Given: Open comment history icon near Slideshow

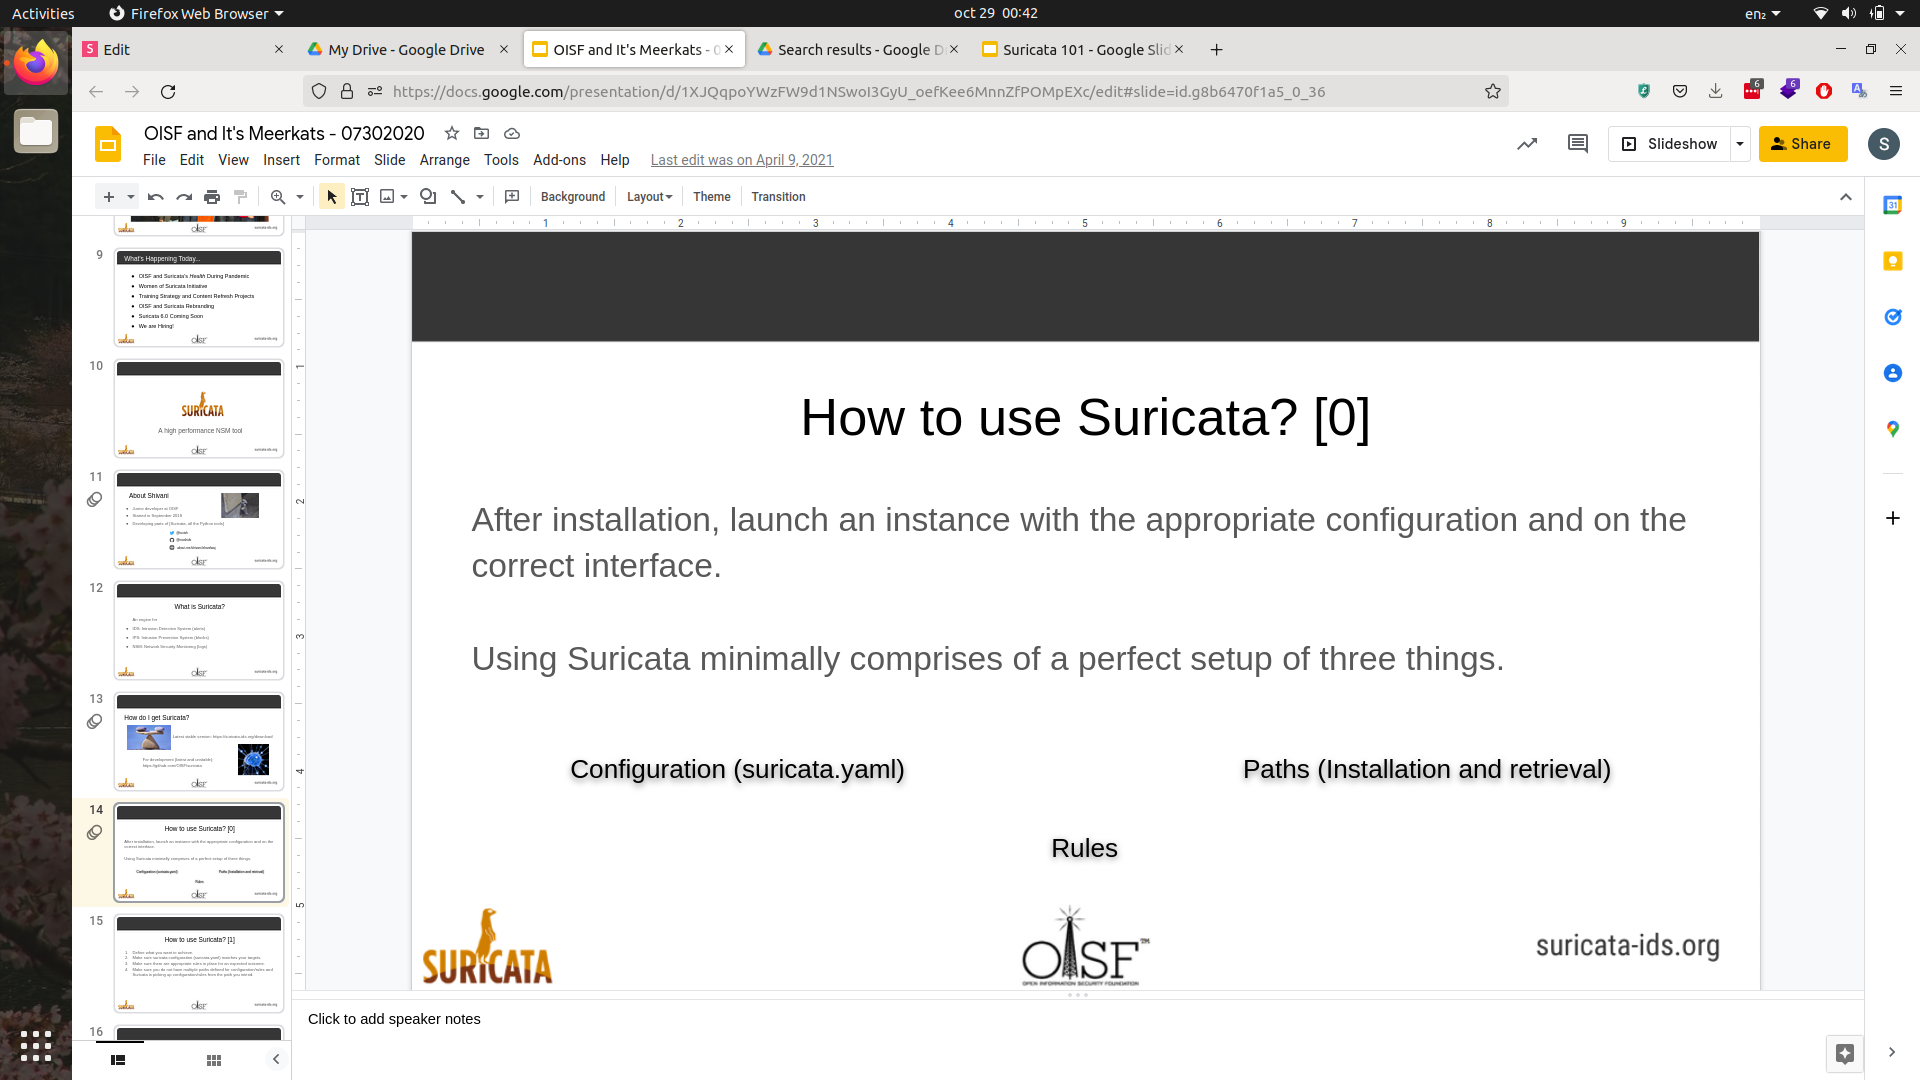Looking at the screenshot, I should coord(1578,144).
